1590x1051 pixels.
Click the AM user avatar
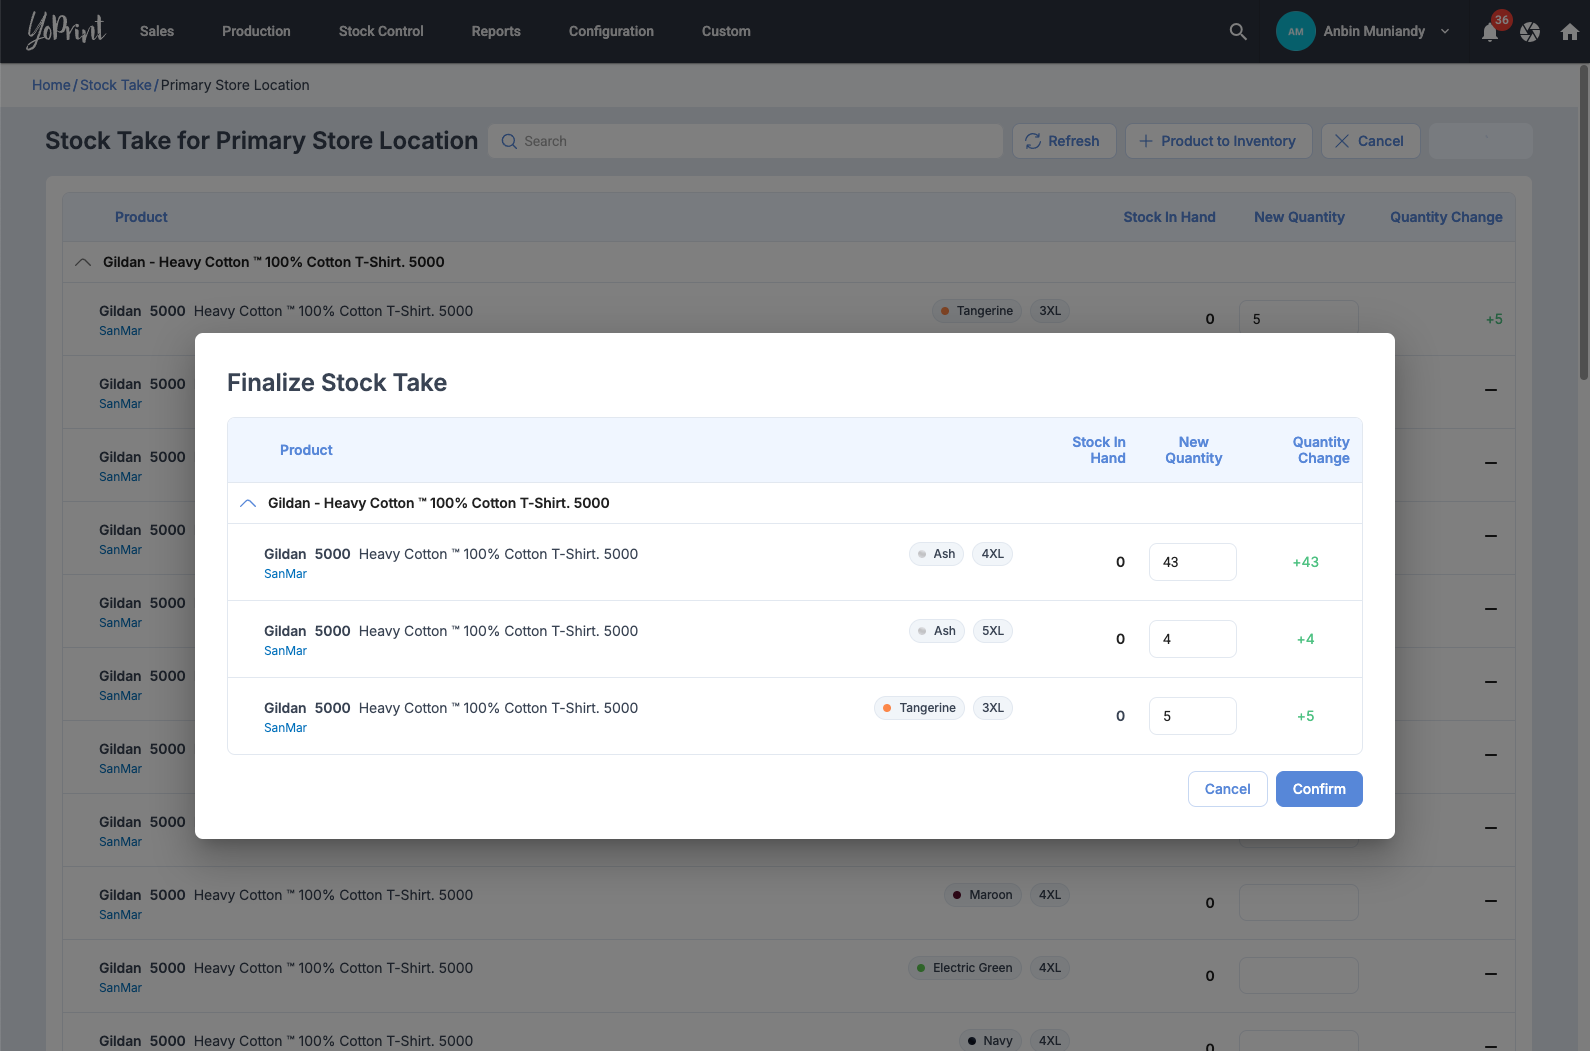tap(1295, 32)
